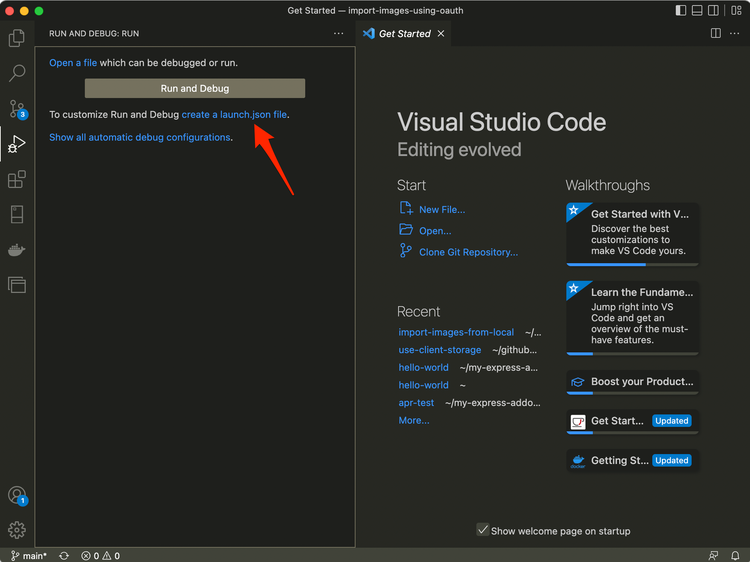The height and width of the screenshot is (562, 750).
Task: Click the git branch icon beside Clone
Action: tap(406, 251)
